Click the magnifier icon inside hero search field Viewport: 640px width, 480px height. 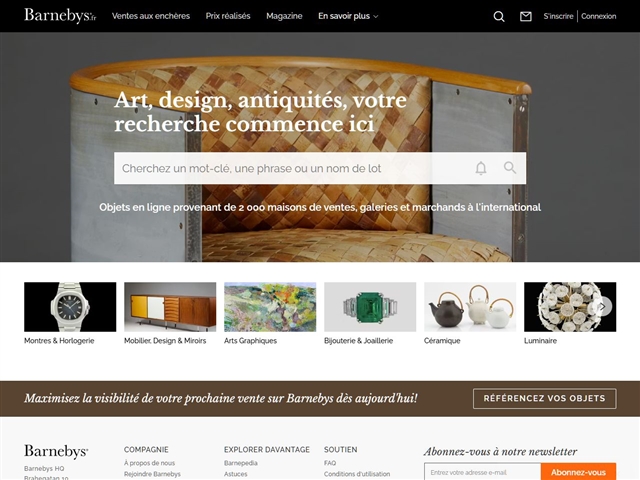[510, 167]
